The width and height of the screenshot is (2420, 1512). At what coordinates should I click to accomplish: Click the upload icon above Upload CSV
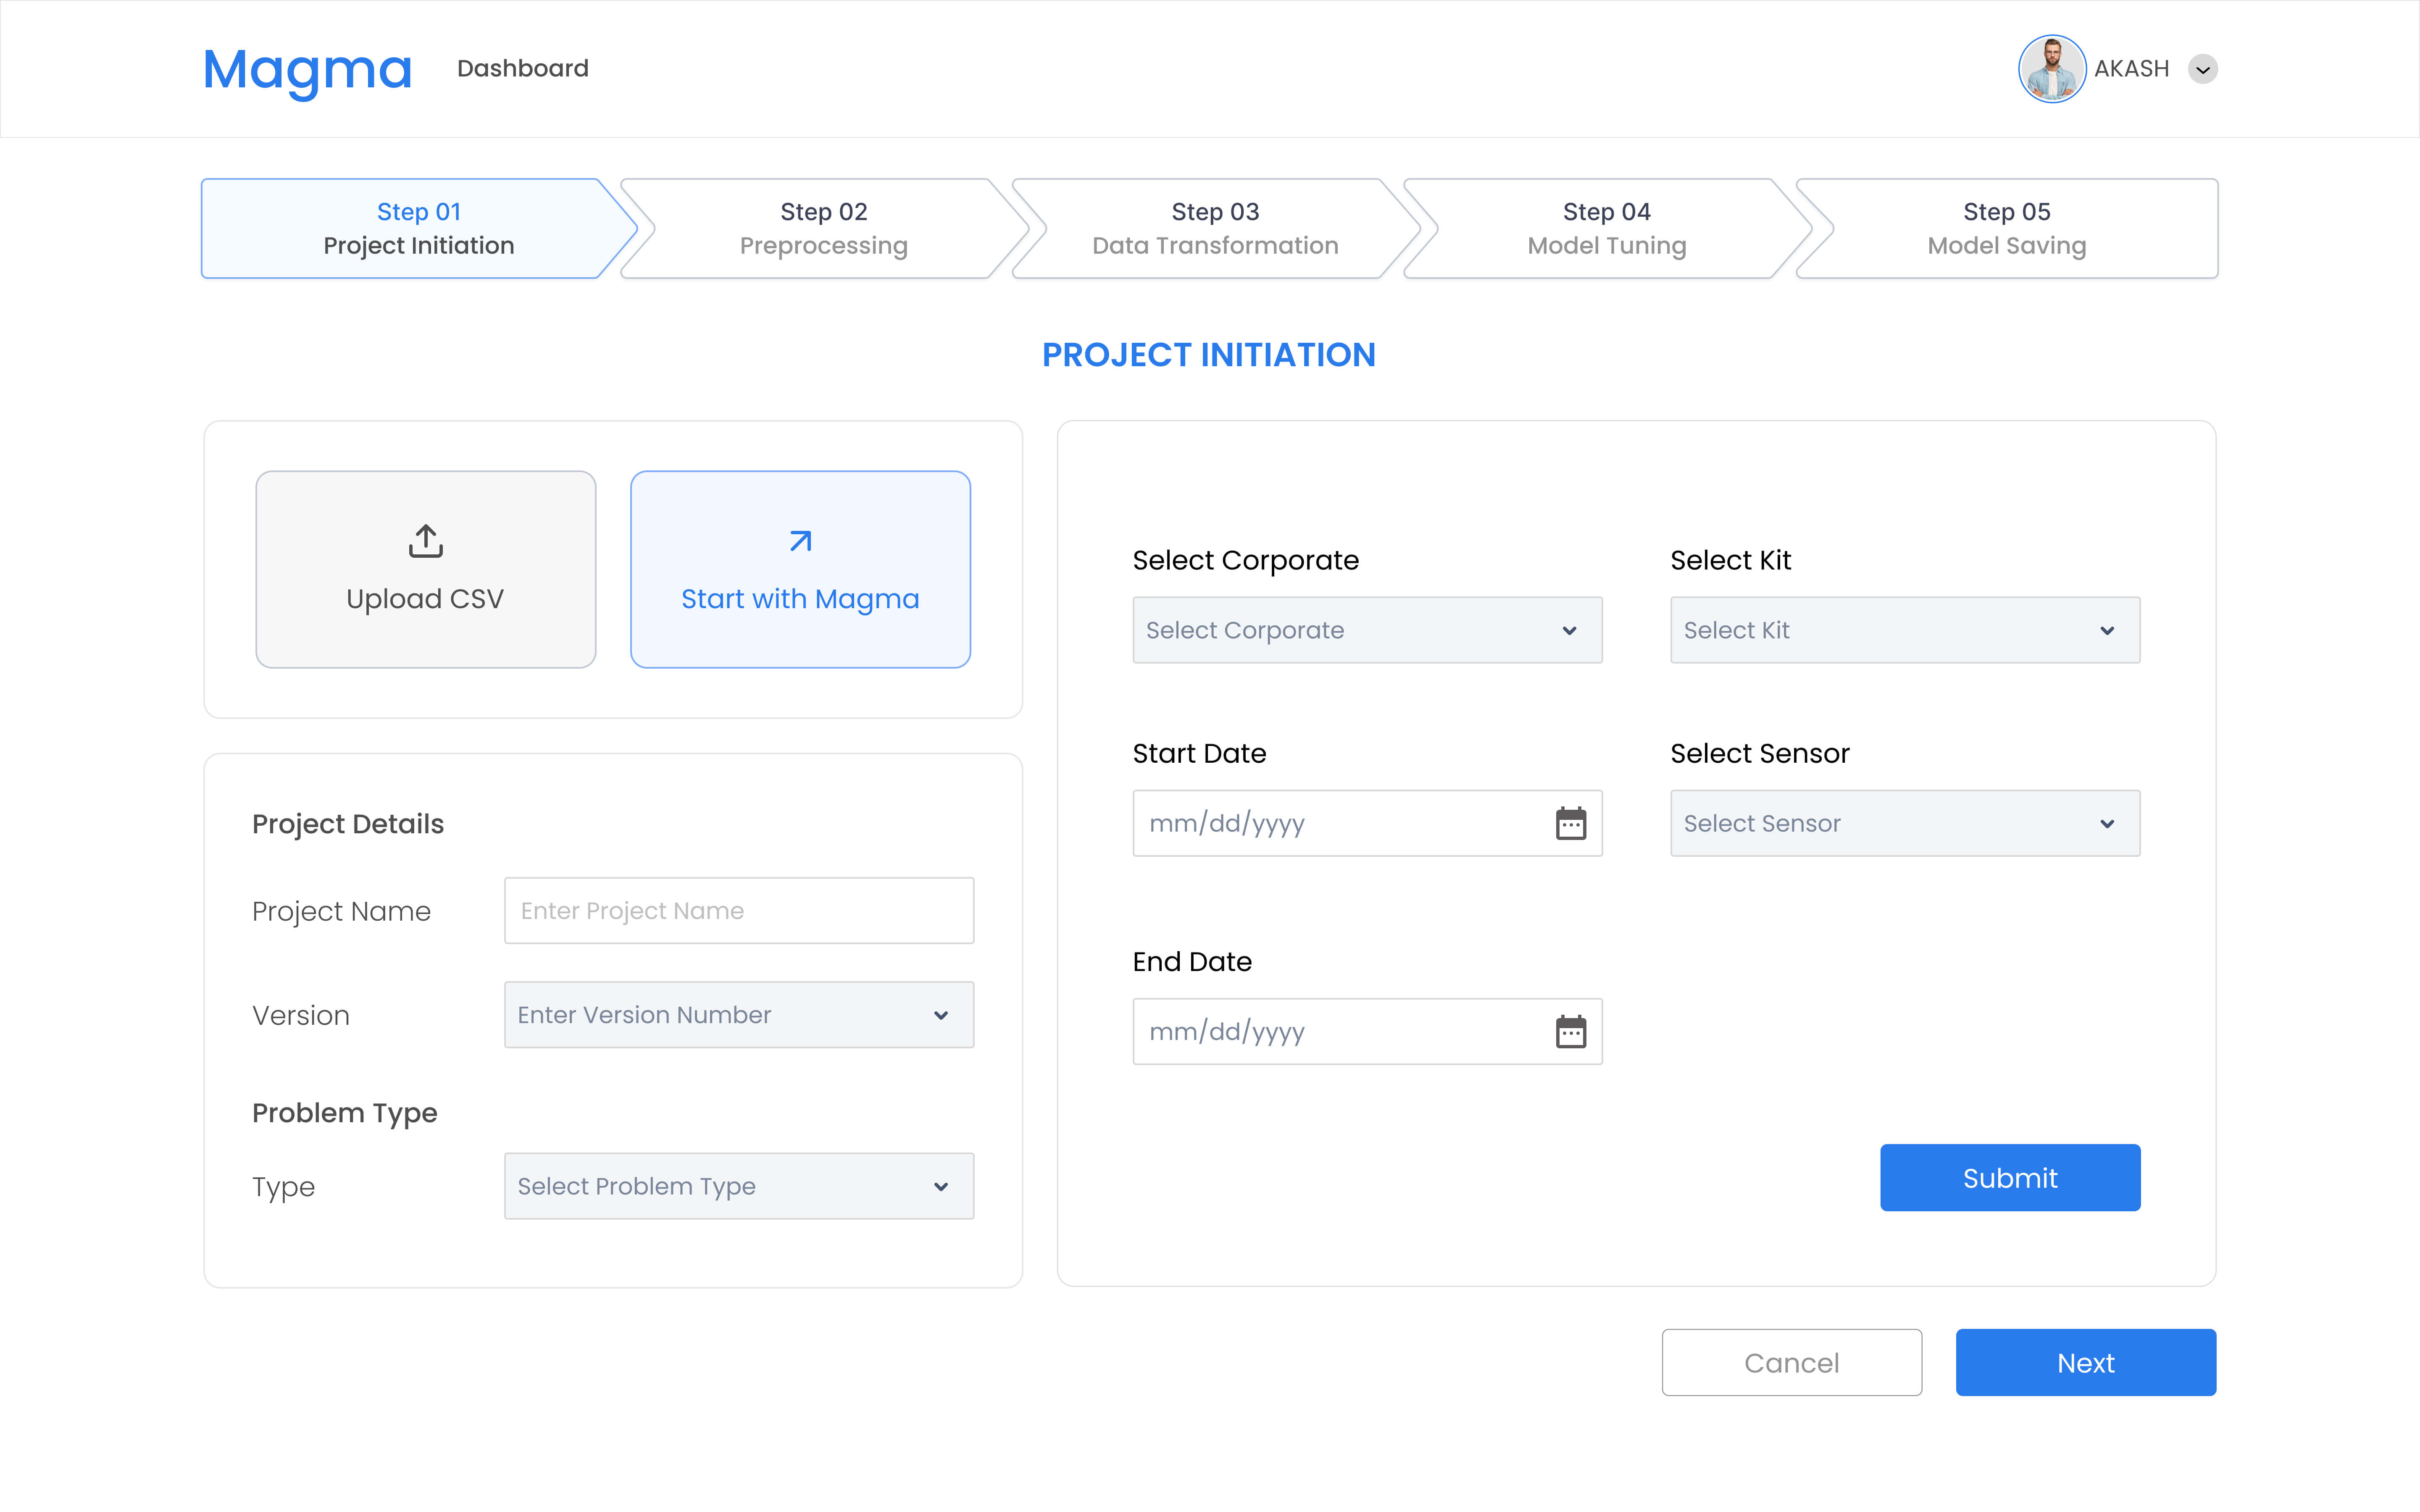tap(426, 540)
